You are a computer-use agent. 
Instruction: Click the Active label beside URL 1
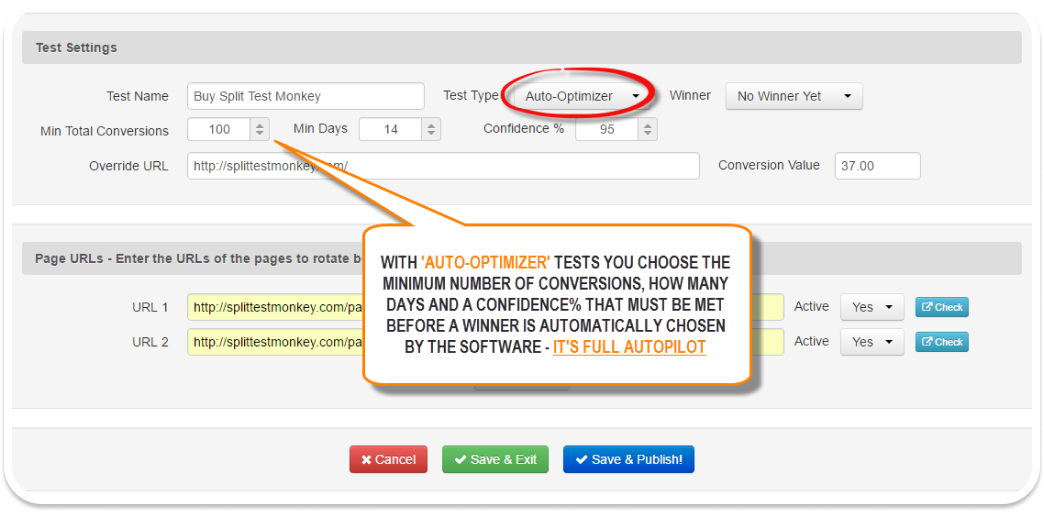(812, 306)
